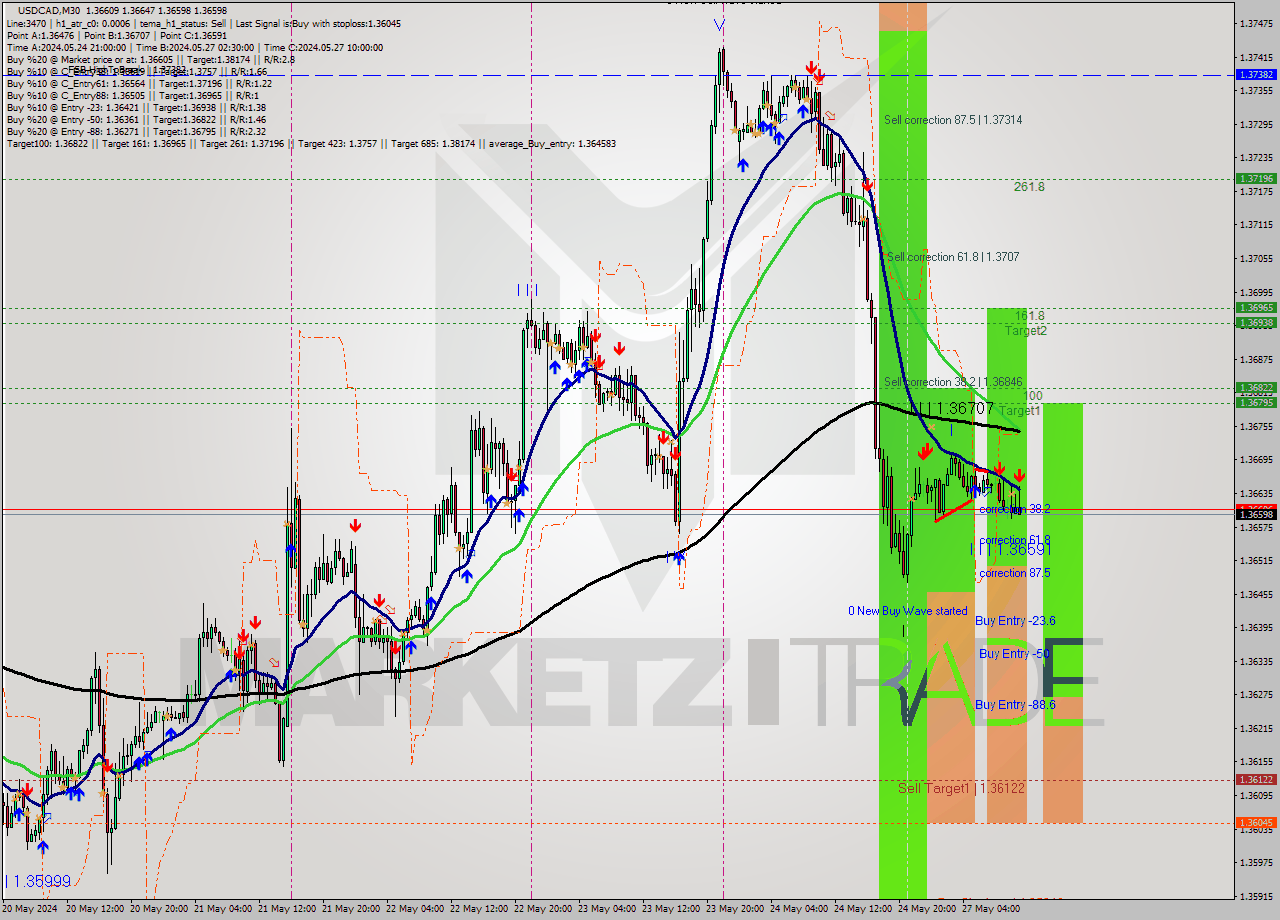This screenshot has height=920, width=1280.
Task: Click the 1.36275 price scale value
Action: click(1256, 694)
